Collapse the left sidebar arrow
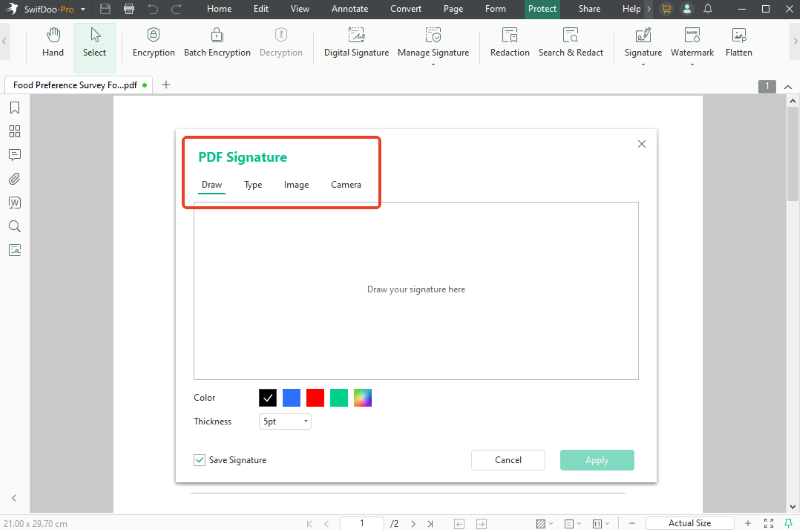Image resolution: width=800 pixels, height=530 pixels. [x=14, y=498]
